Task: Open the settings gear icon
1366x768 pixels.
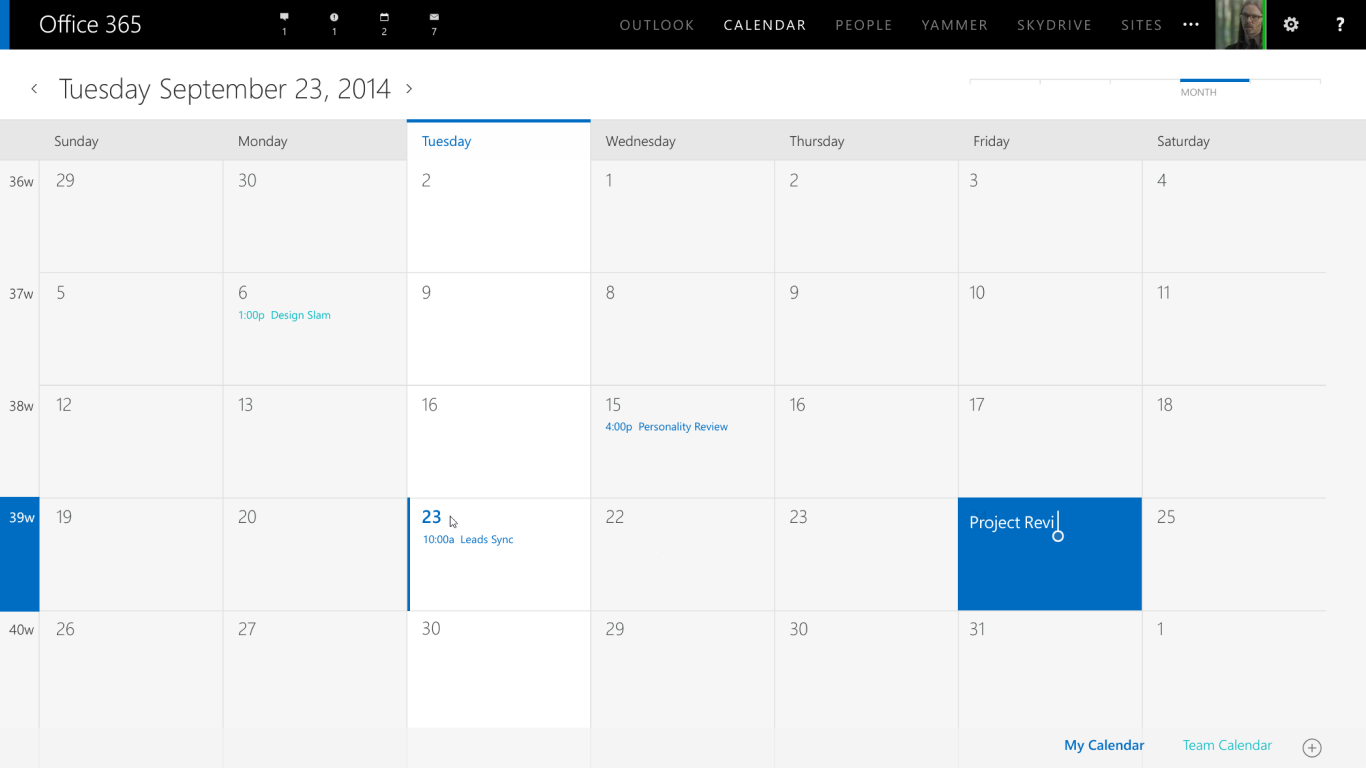Action: 1291,25
